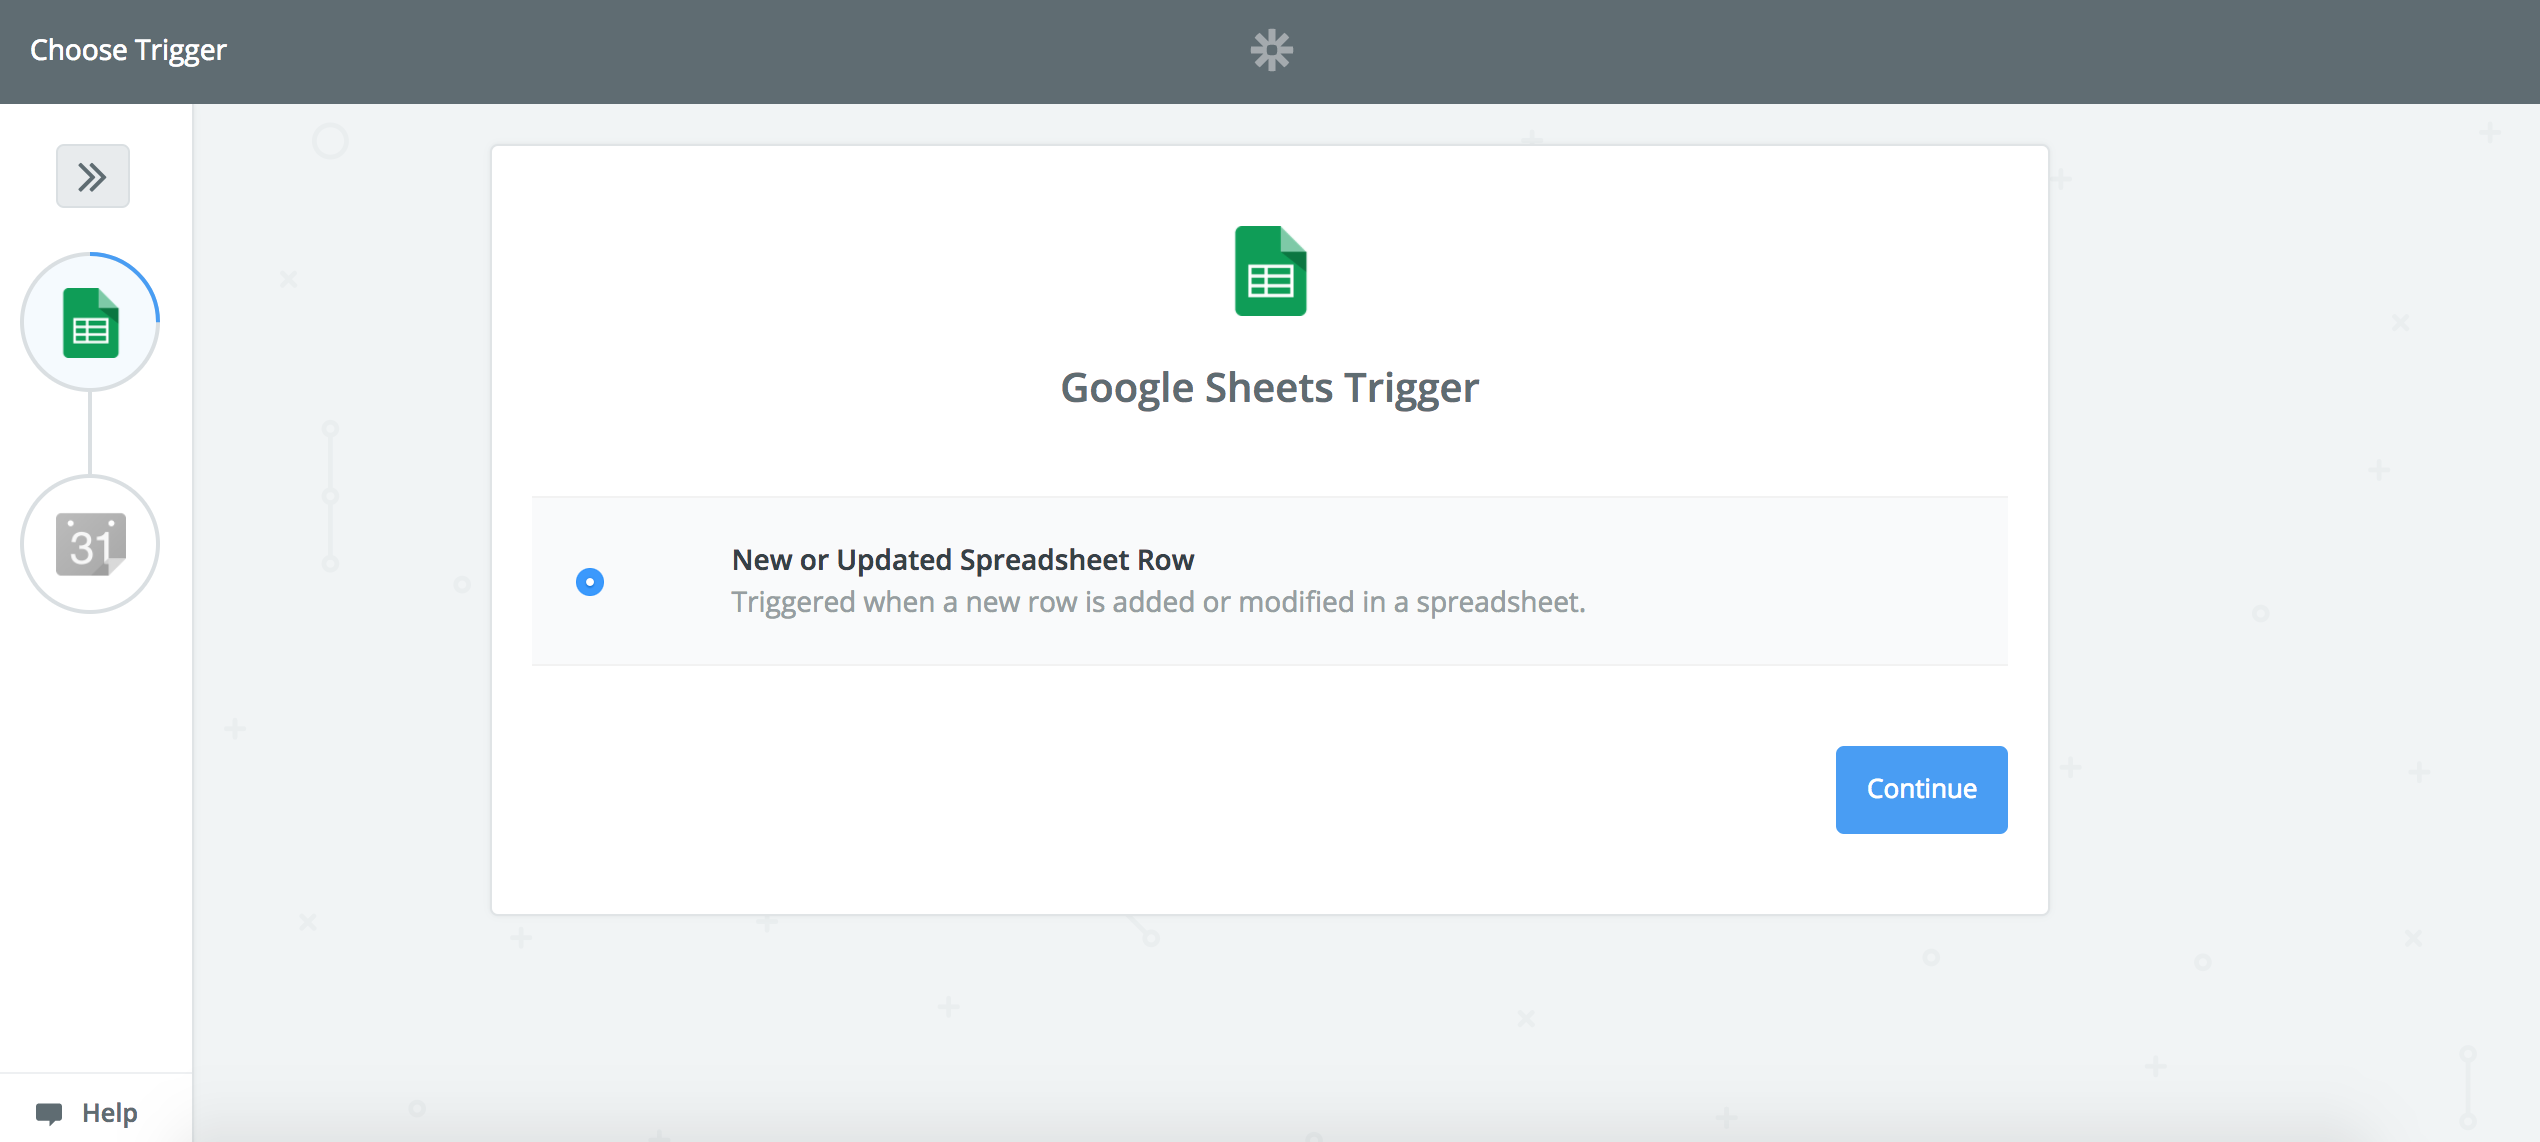
Task: Expand the sidebar with double-chevron button
Action: tap(92, 177)
